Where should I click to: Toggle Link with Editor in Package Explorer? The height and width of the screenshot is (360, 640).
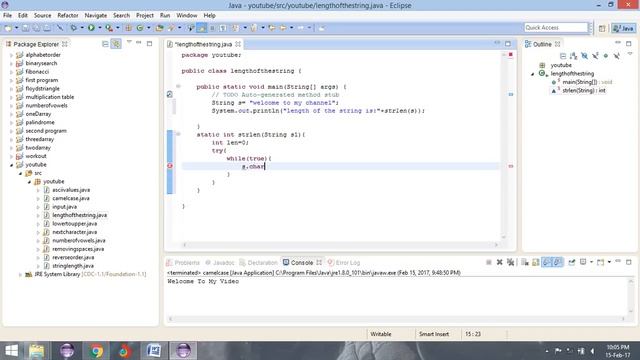click(x=116, y=44)
